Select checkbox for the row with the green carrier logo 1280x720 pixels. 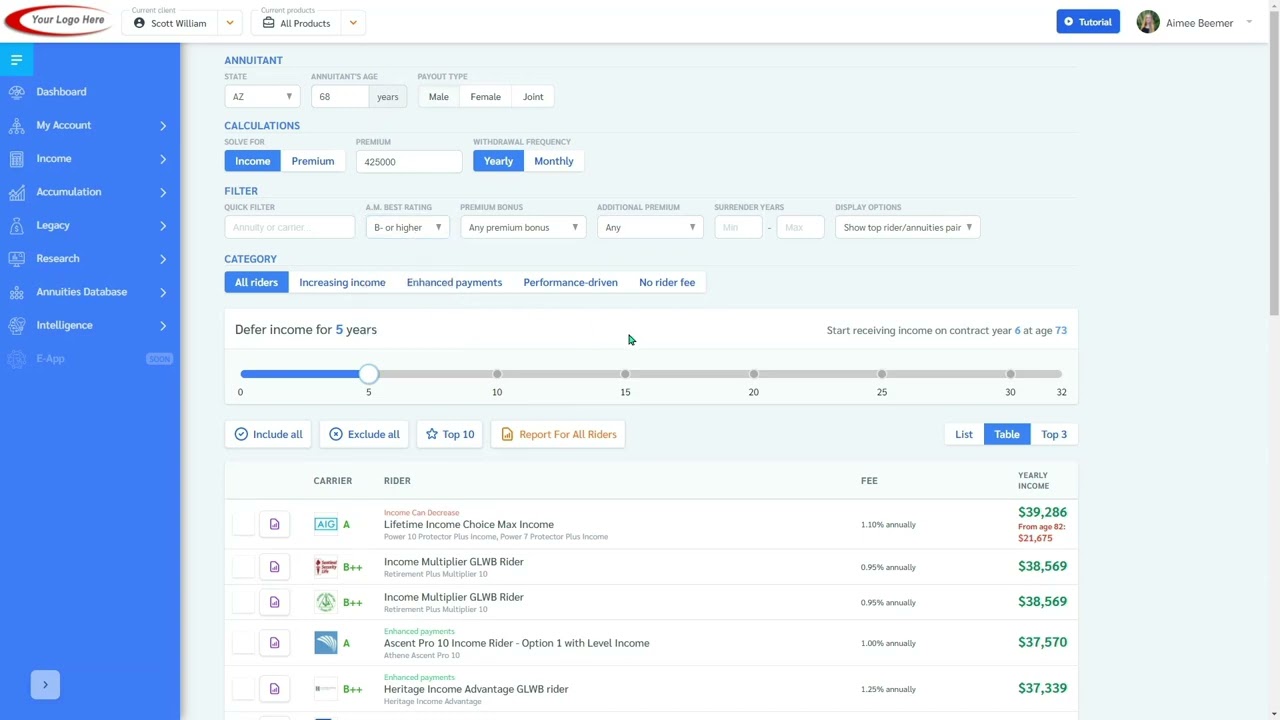pyautogui.click(x=243, y=602)
